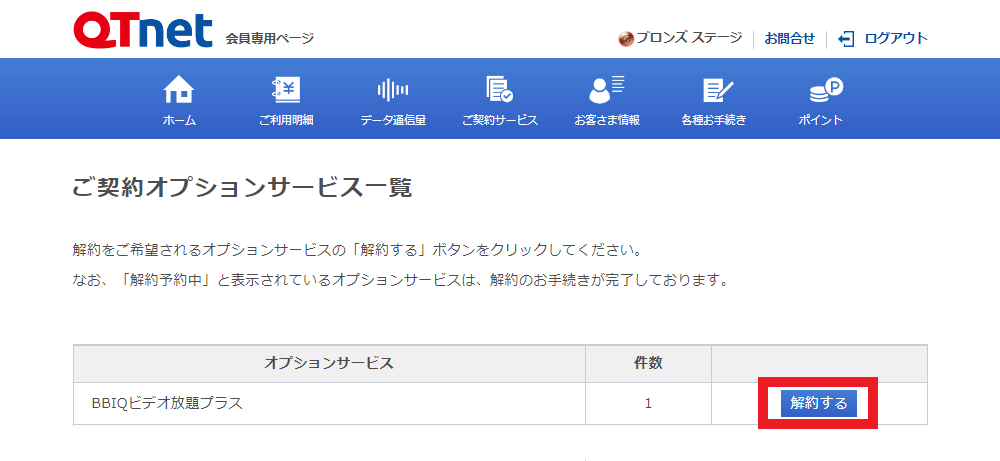
Task: Click the ご利用明細 yen statement icon
Action: [x=286, y=90]
